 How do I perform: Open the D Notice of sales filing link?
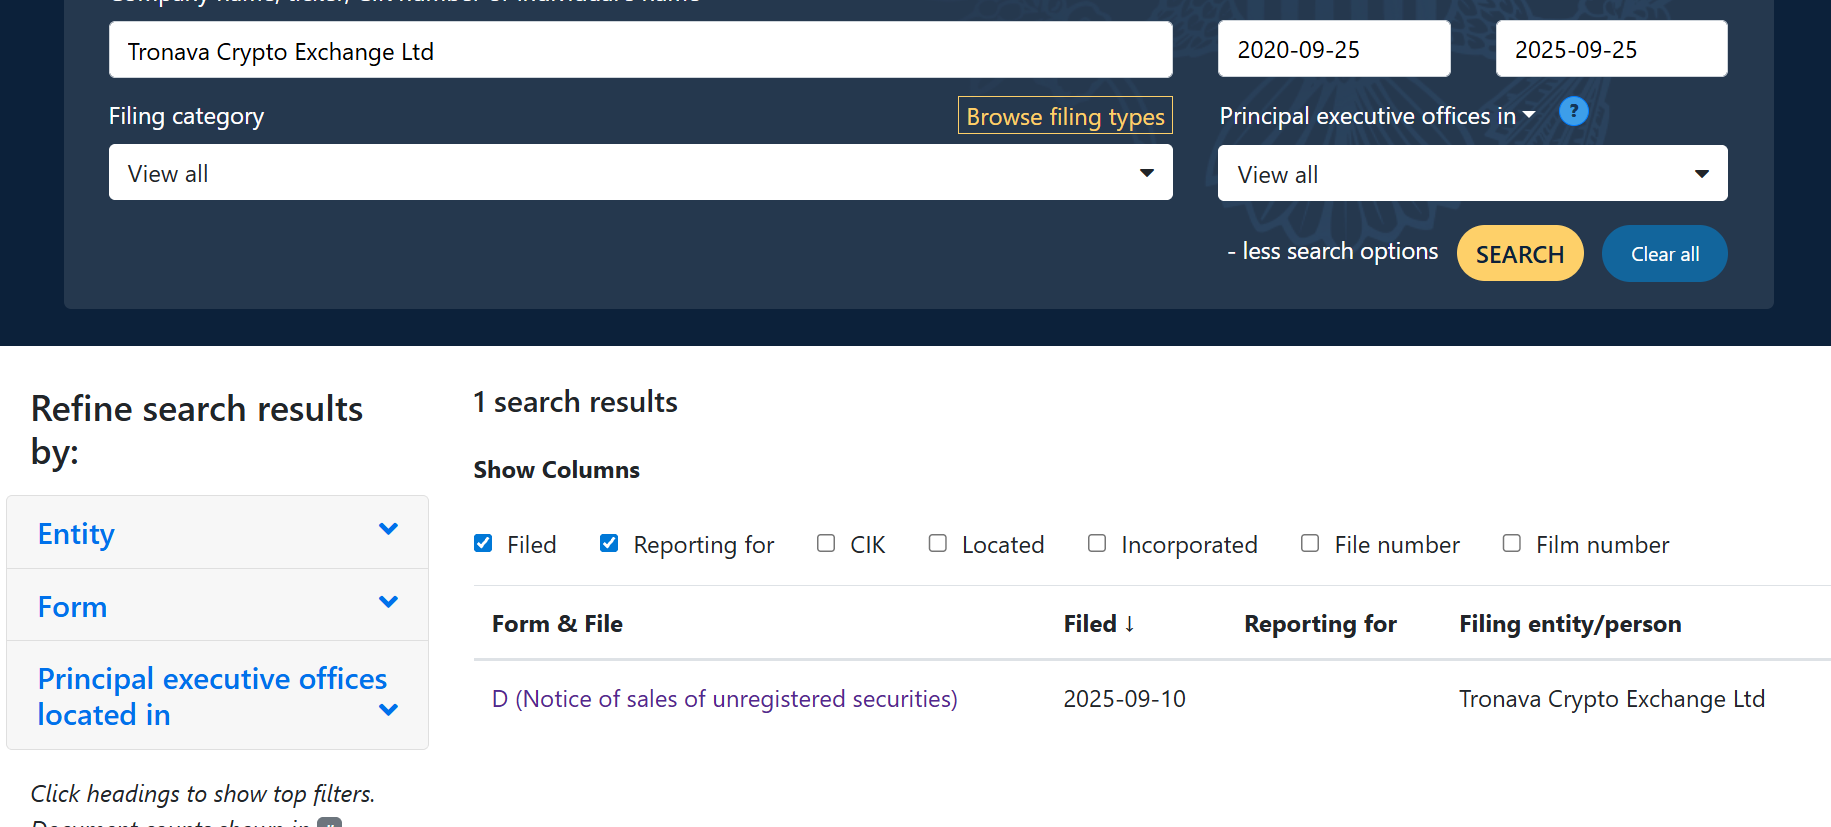tap(724, 699)
